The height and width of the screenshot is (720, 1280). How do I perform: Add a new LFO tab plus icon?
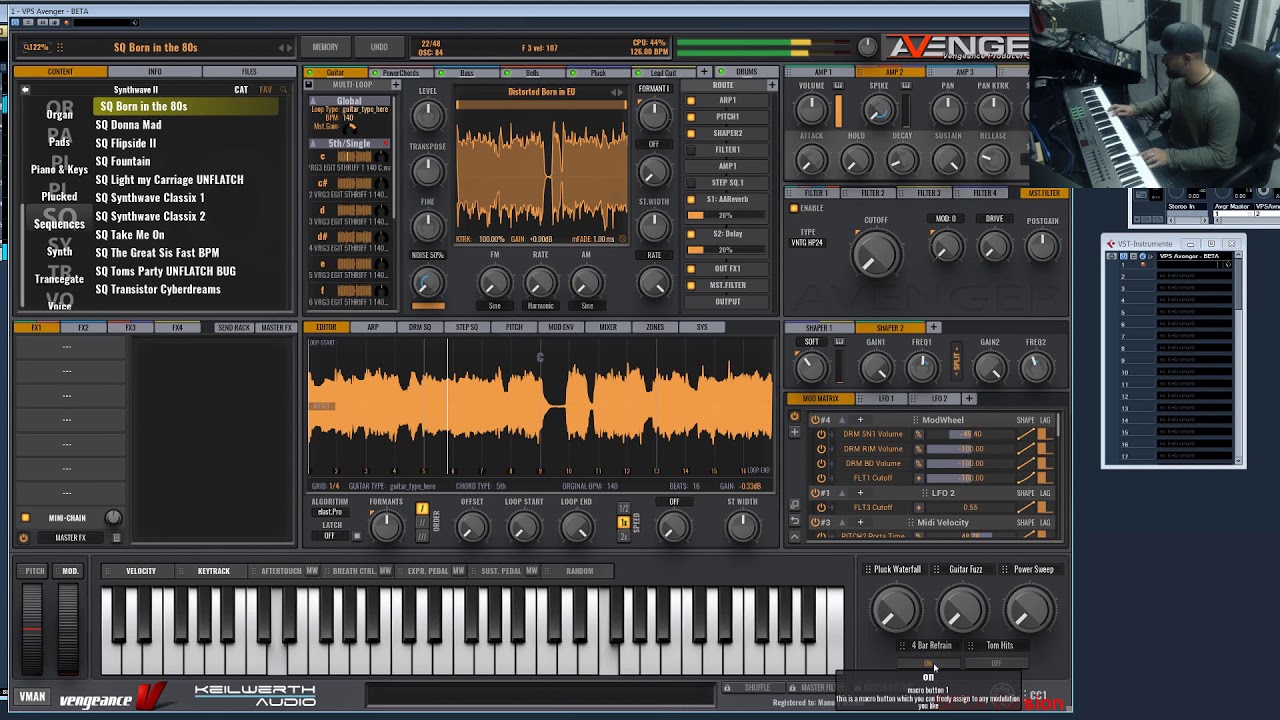[x=968, y=399]
